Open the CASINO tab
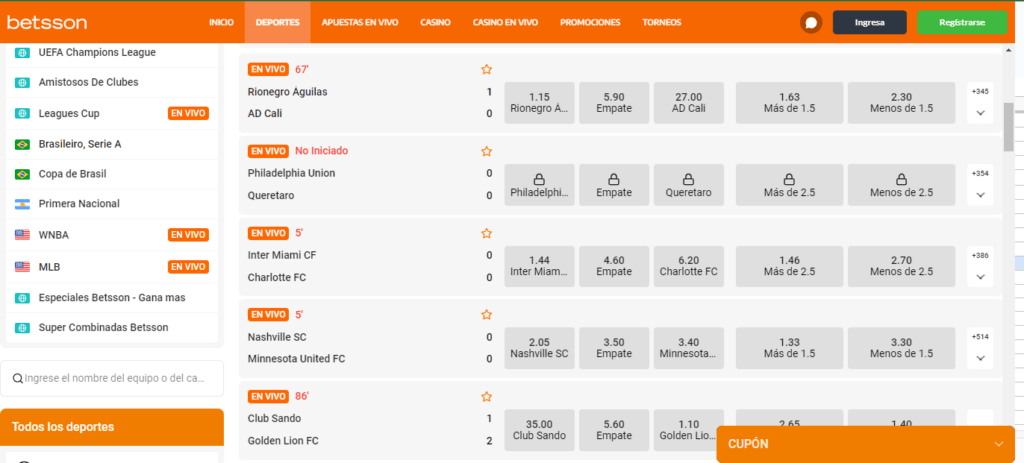This screenshot has width=1024, height=463. point(436,22)
